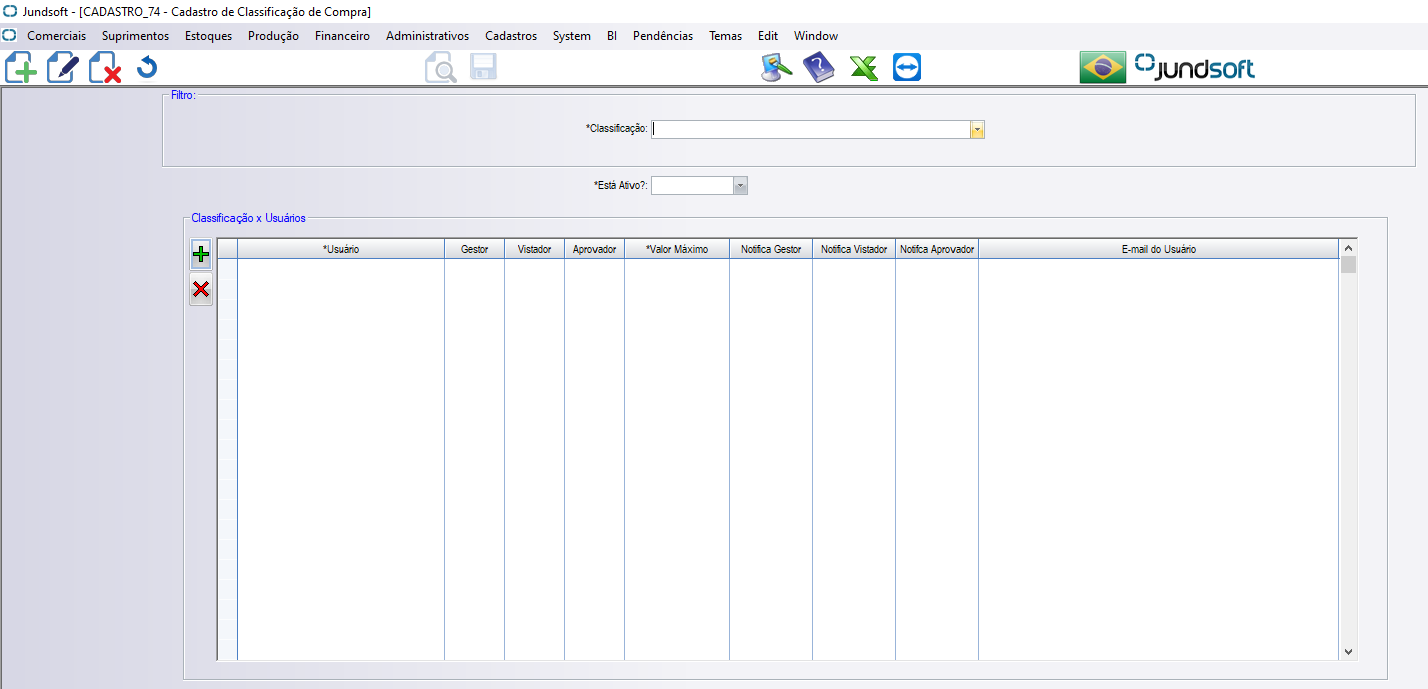Open the help book icon
This screenshot has width=1428, height=689.
tap(819, 68)
